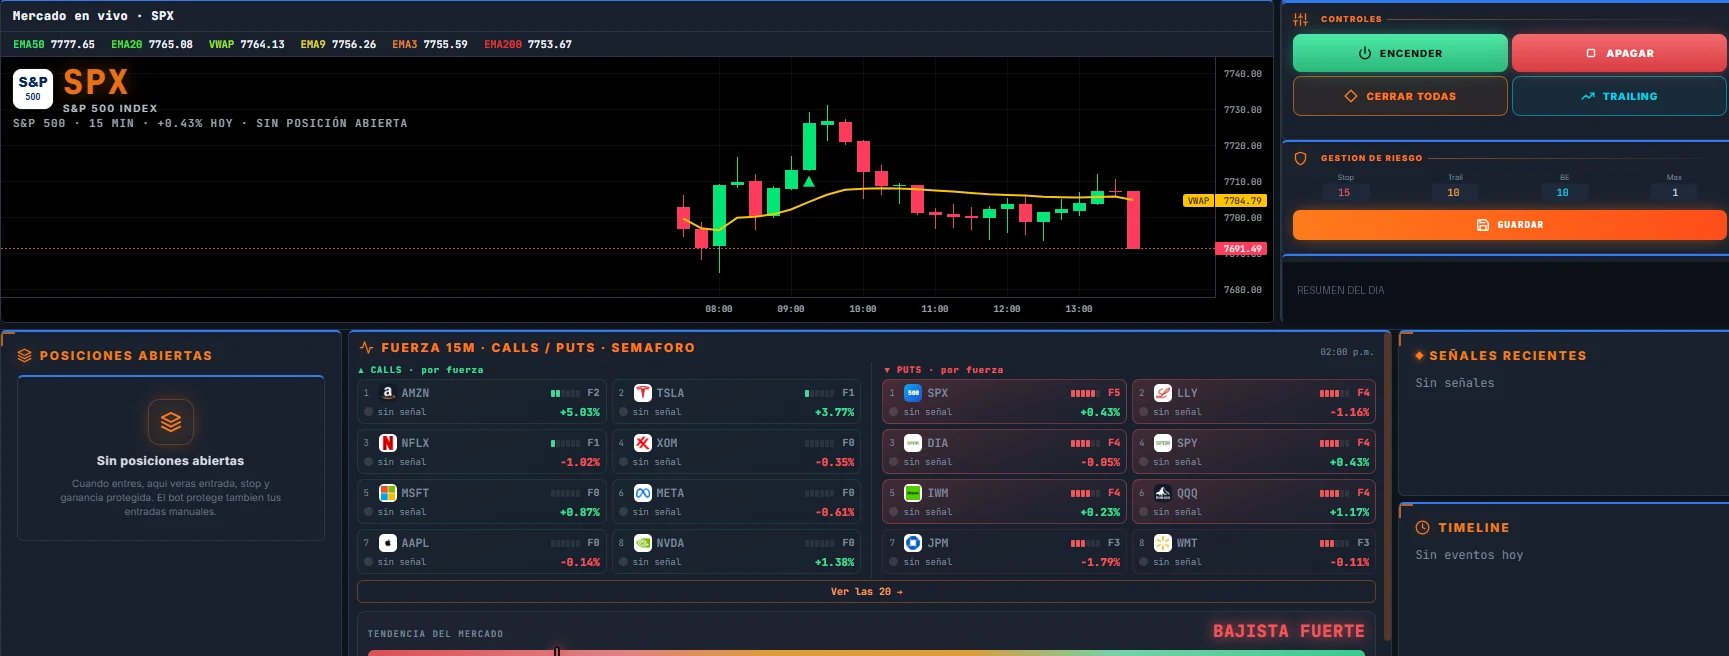Click the QQQ logo icon
1729x656 pixels.
[x=1163, y=493]
